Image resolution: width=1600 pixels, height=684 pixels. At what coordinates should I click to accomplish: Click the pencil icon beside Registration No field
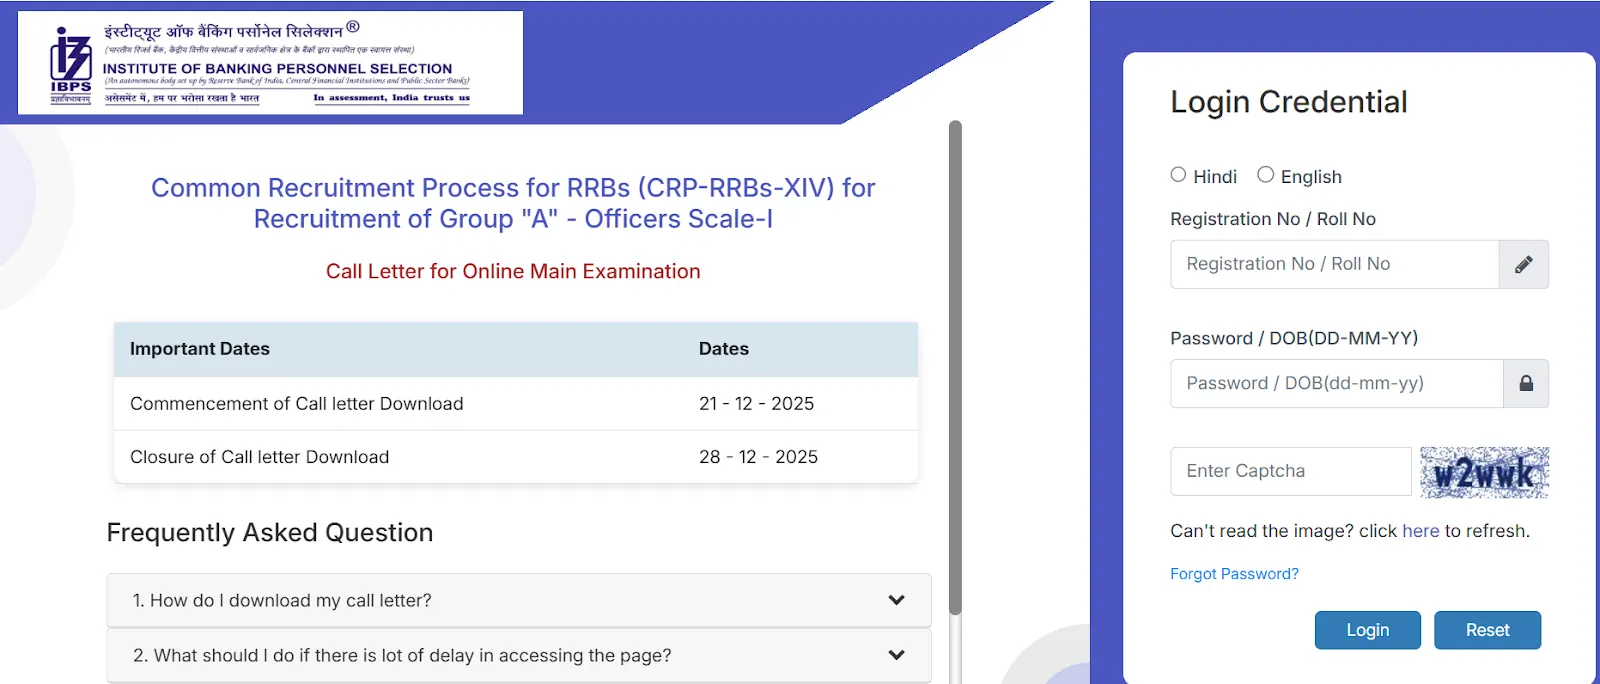tap(1523, 264)
